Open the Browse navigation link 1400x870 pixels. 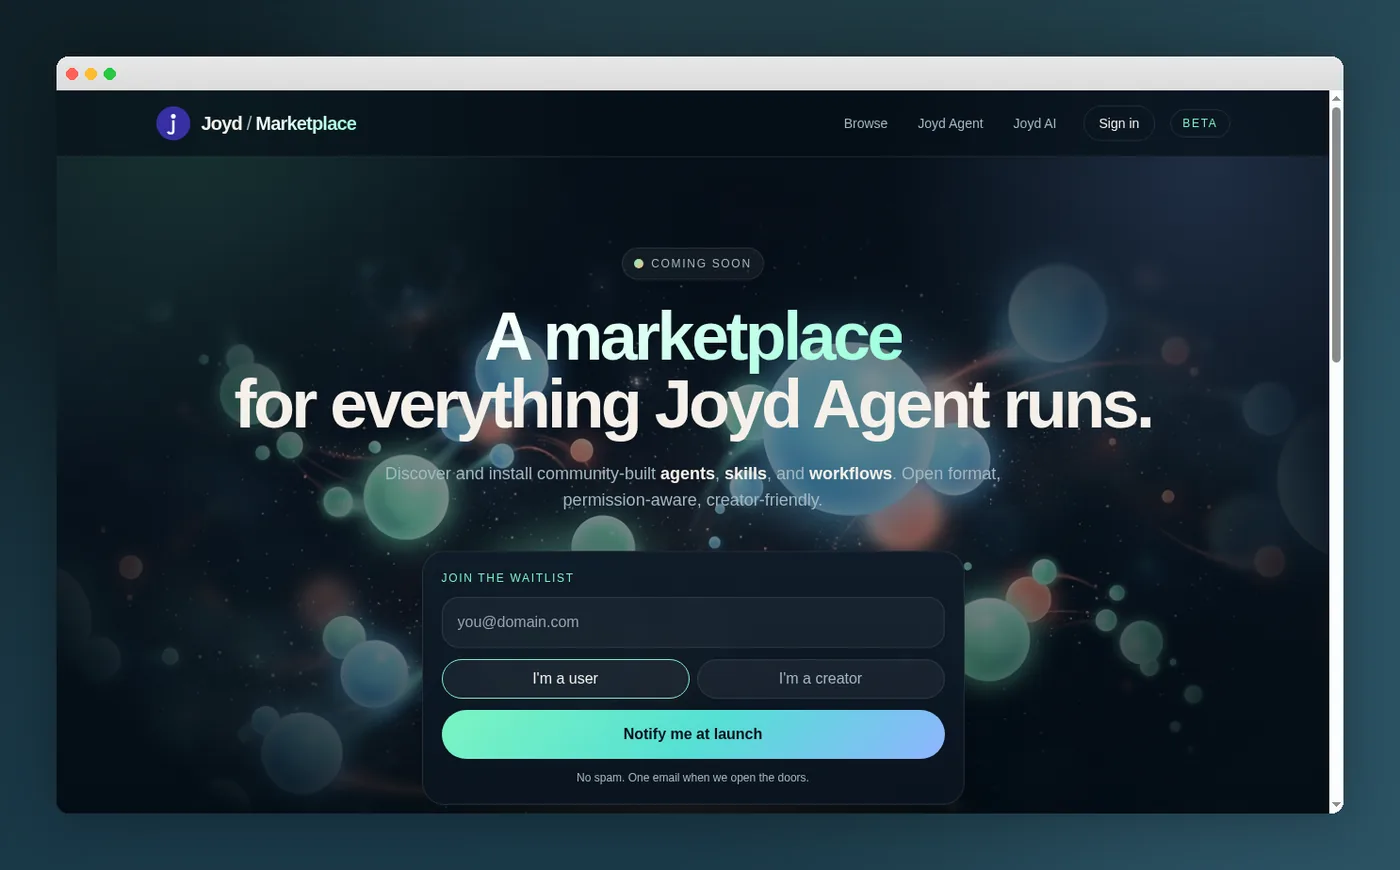pos(865,123)
